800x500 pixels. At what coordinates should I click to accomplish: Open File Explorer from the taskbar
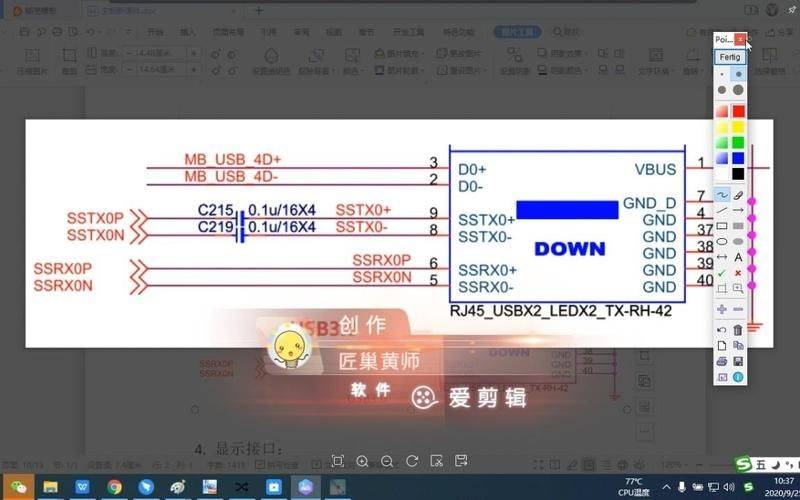pyautogui.click(x=51, y=487)
